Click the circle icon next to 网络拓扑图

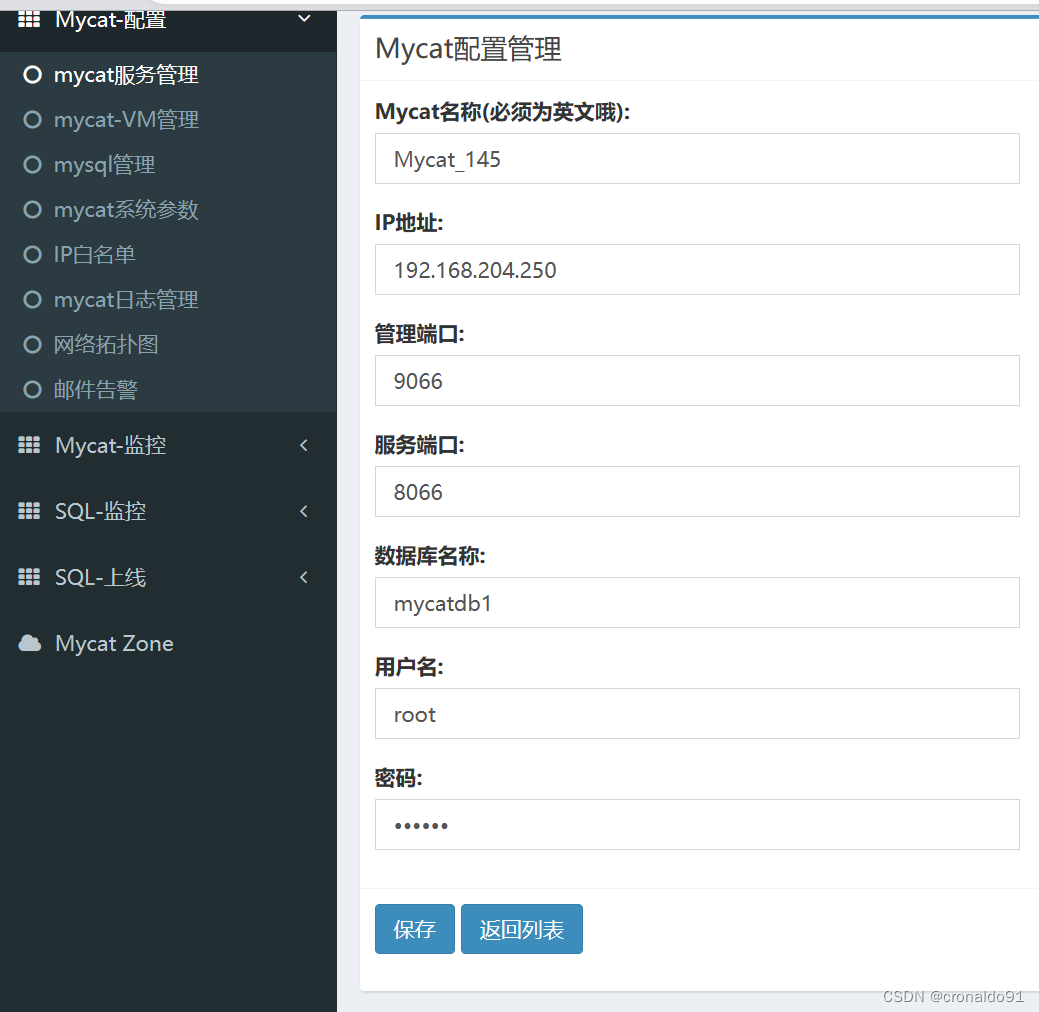[x=32, y=345]
